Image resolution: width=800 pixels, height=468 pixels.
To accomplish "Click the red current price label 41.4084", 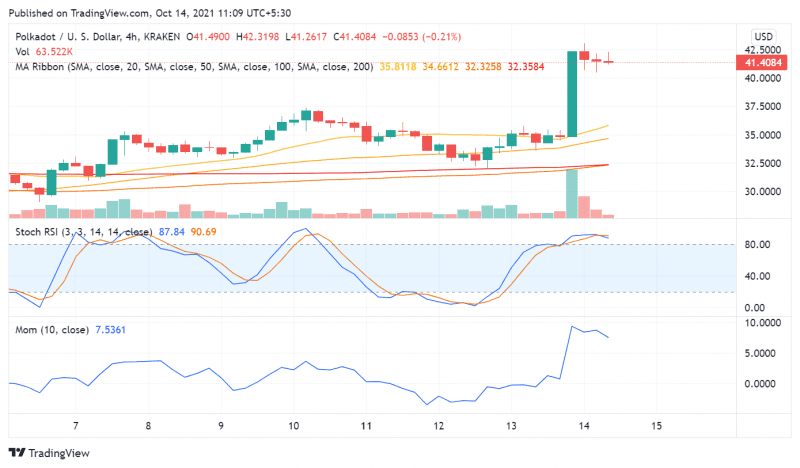I will tap(763, 63).
